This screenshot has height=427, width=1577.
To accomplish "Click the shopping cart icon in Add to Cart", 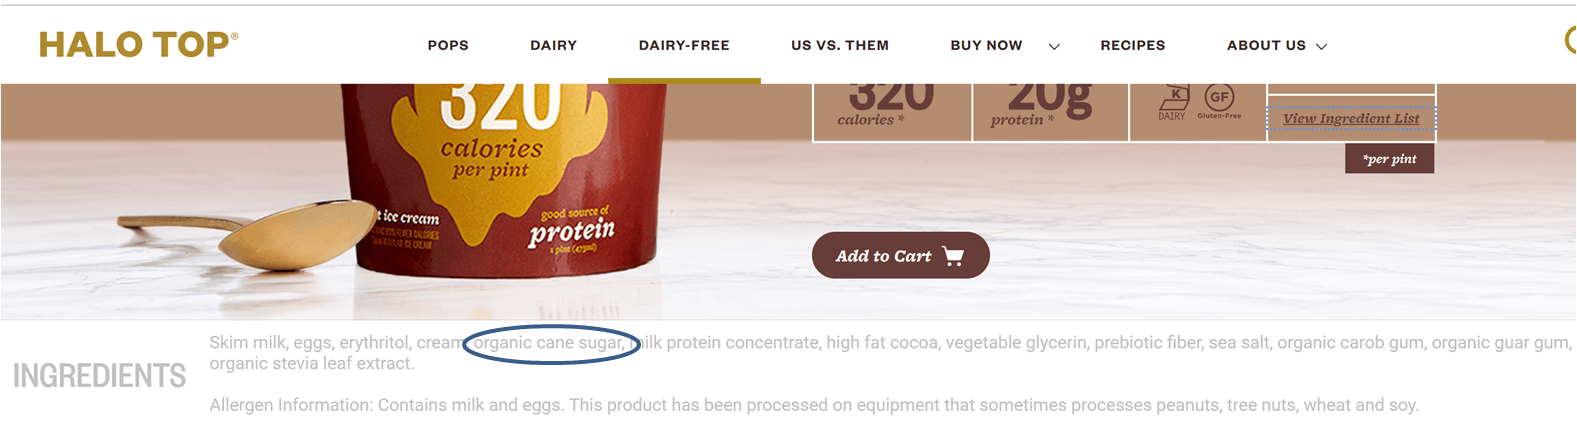I will coord(953,257).
